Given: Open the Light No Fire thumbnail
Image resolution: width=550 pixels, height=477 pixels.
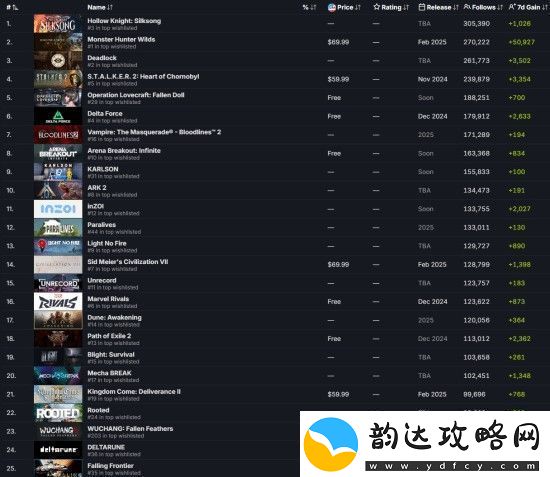Looking at the screenshot, I should tap(58, 246).
